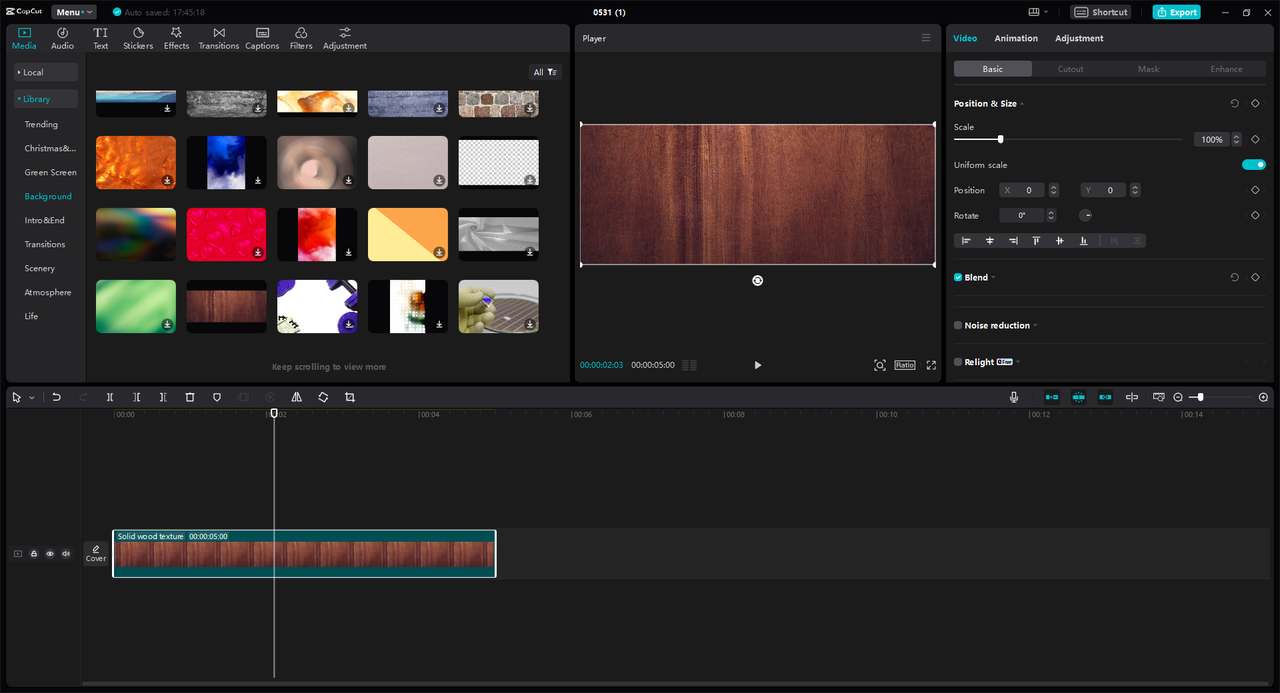Image resolution: width=1280 pixels, height=693 pixels.
Task: Open the Filters panel
Action: (x=301, y=38)
